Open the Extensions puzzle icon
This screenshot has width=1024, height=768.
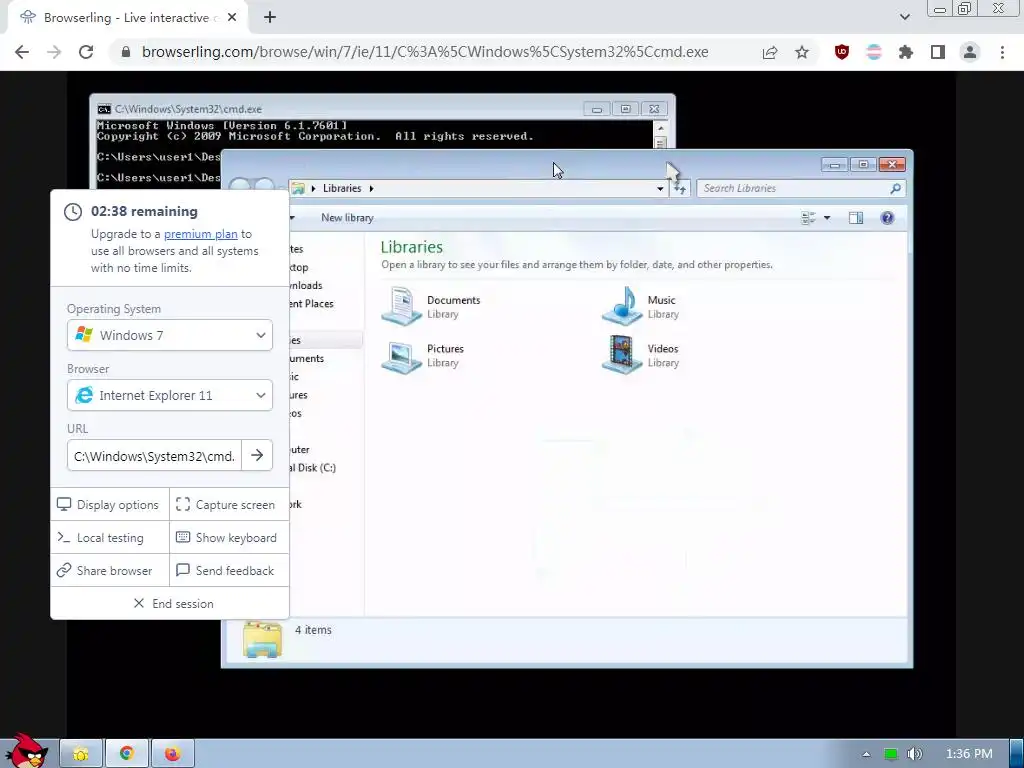[x=906, y=52]
